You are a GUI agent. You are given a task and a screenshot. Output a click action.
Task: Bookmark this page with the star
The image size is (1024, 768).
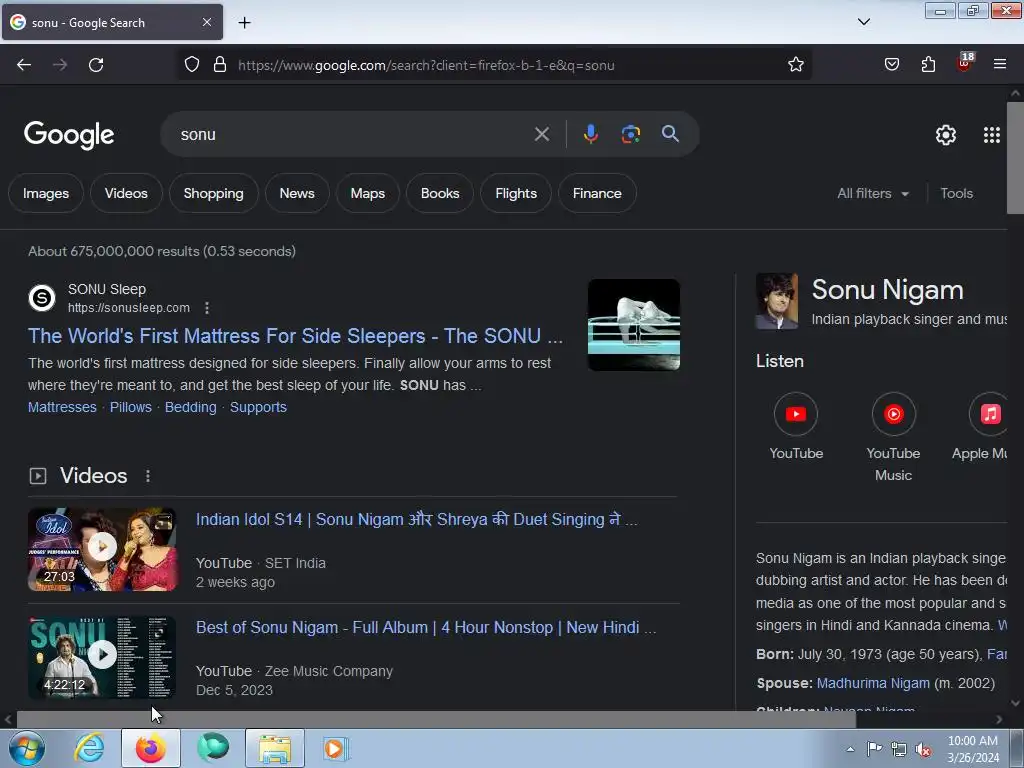click(795, 65)
